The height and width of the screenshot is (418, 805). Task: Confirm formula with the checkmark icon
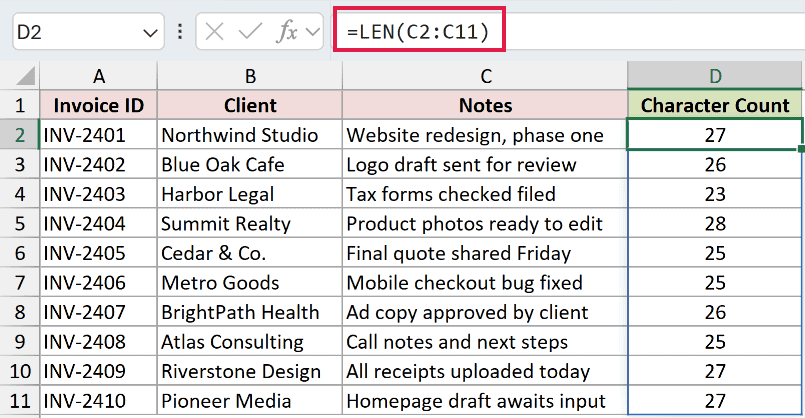click(x=250, y=32)
